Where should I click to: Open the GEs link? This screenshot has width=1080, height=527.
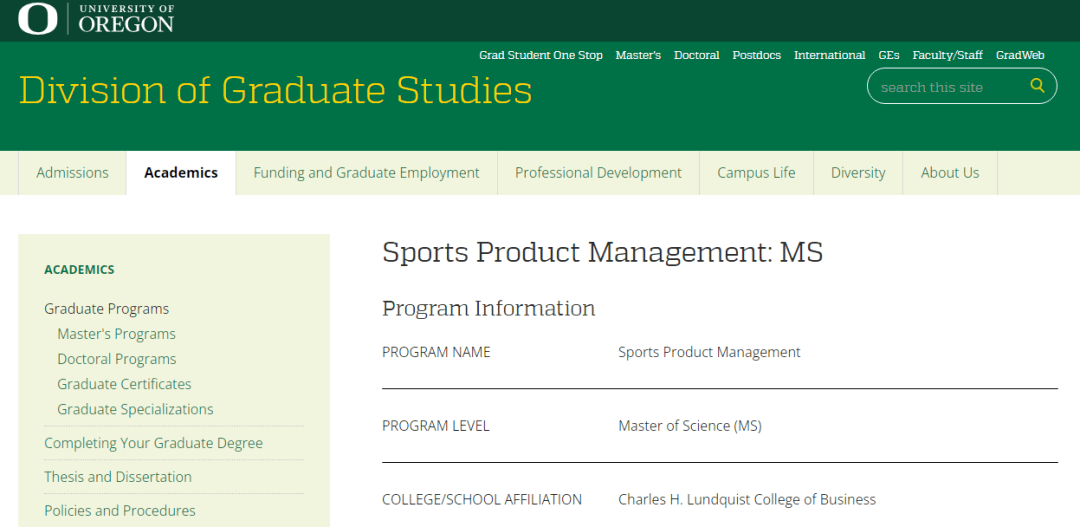889,55
